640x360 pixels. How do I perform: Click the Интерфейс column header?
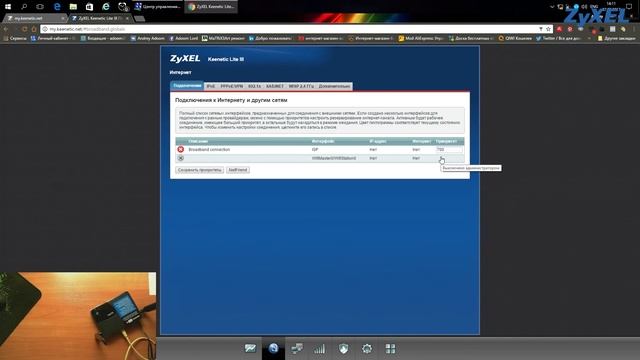pos(323,141)
